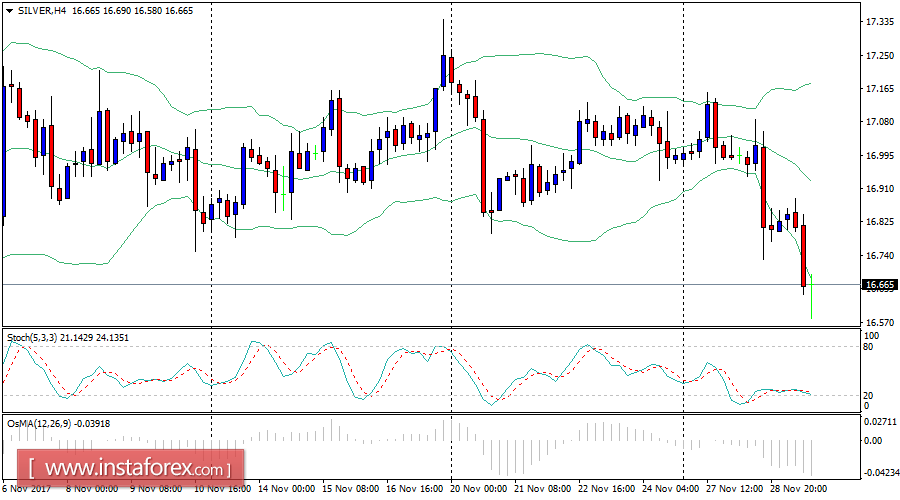Screen dimensions: 900x500
Task: Click the 15 Nov 08:00 time label
Action: [350, 489]
